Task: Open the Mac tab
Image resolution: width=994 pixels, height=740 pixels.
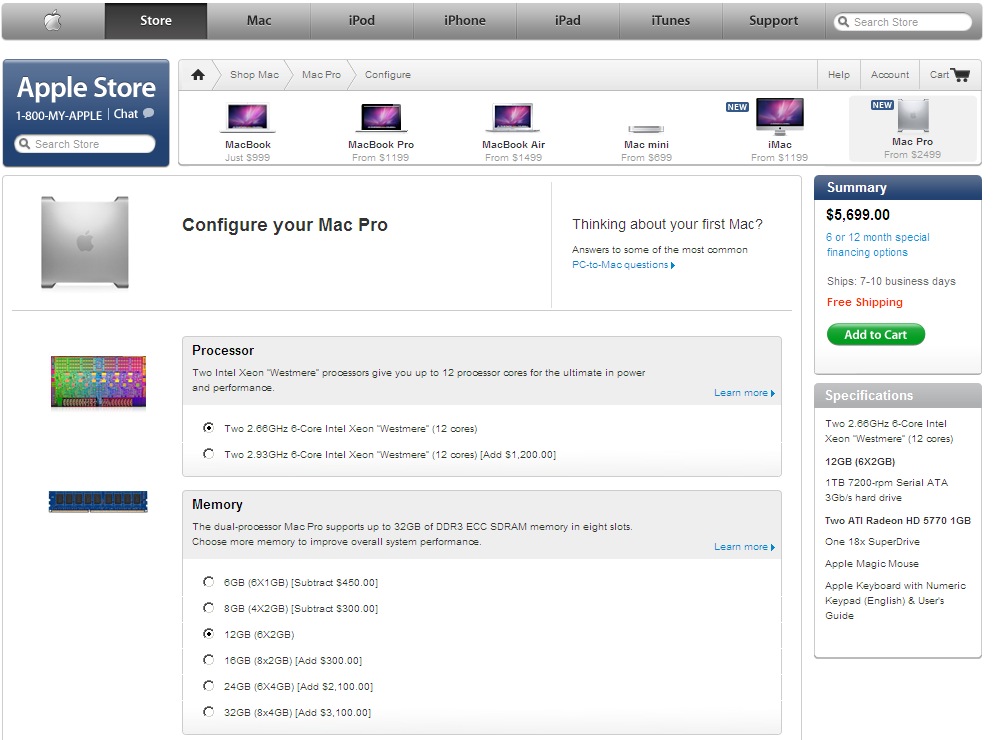Action: point(259,21)
